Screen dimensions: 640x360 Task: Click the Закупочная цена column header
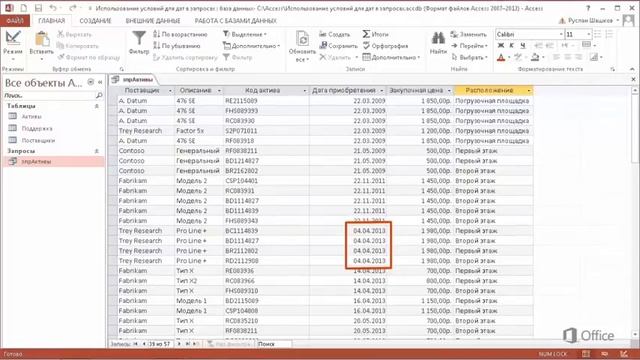tap(420, 91)
